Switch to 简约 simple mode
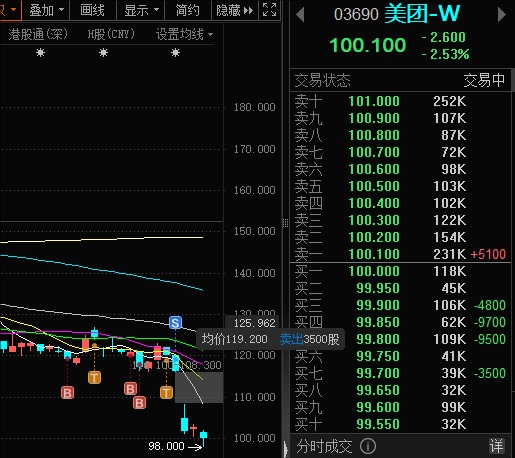The width and height of the screenshot is (515, 458). [188, 10]
